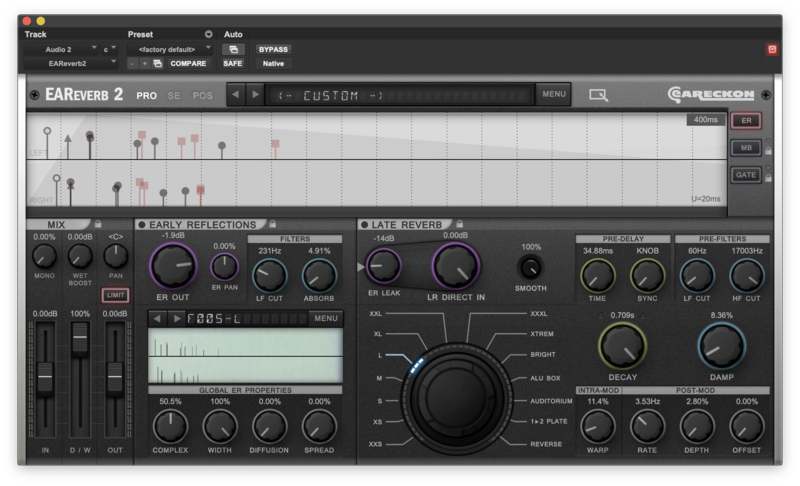Screen dimensions: 800x486
Task: Open the Audio 2 track selector dropdown
Action: (62, 48)
